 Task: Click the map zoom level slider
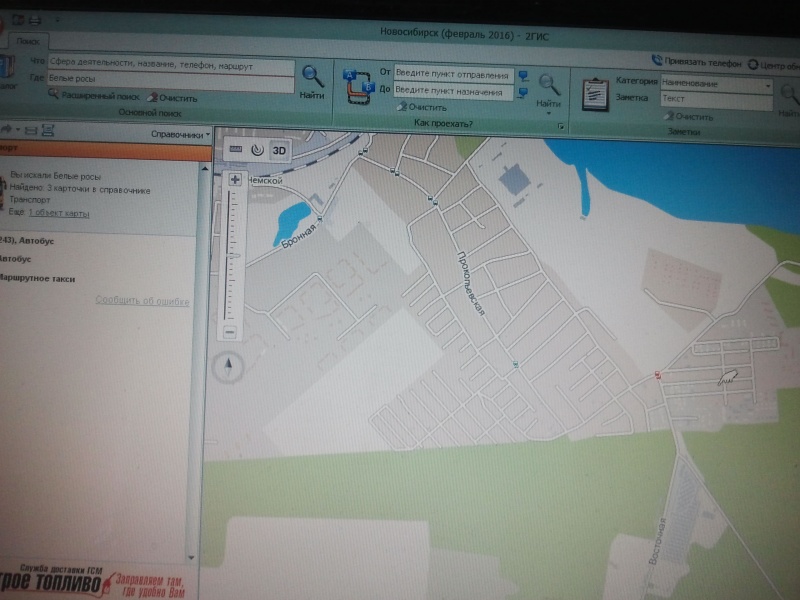(x=232, y=255)
